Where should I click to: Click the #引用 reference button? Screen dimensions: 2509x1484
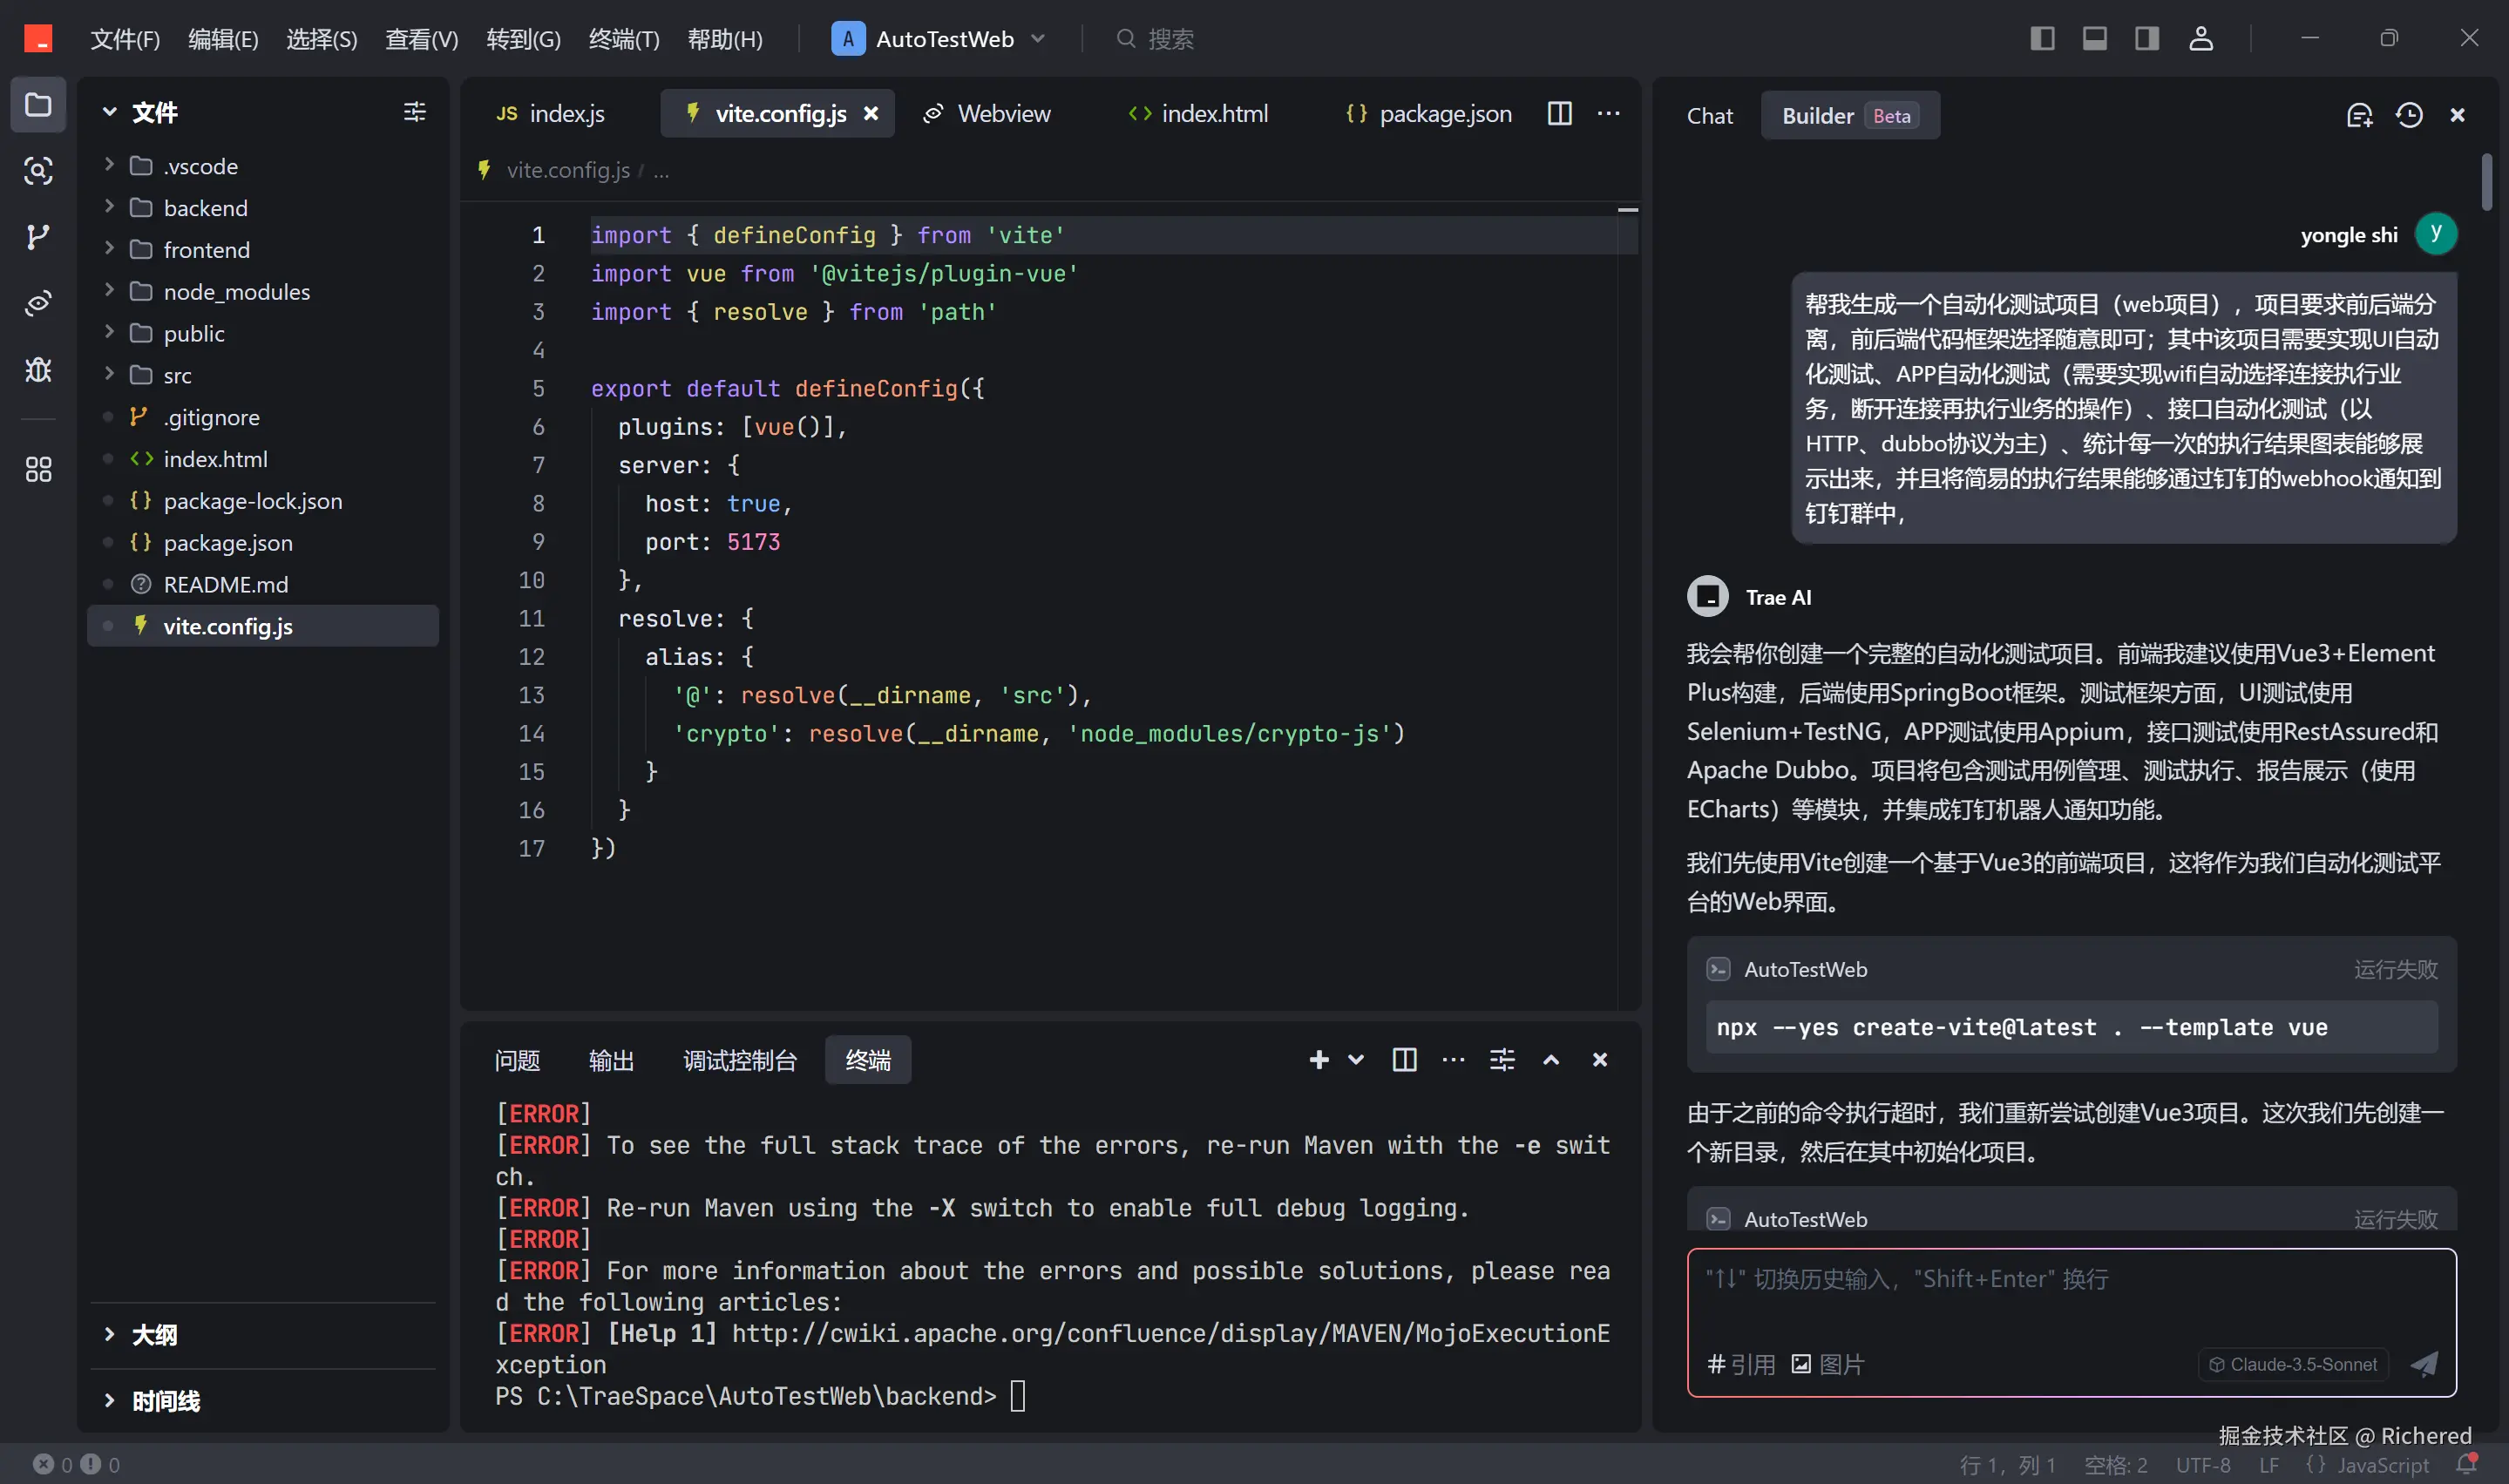1741,1364
